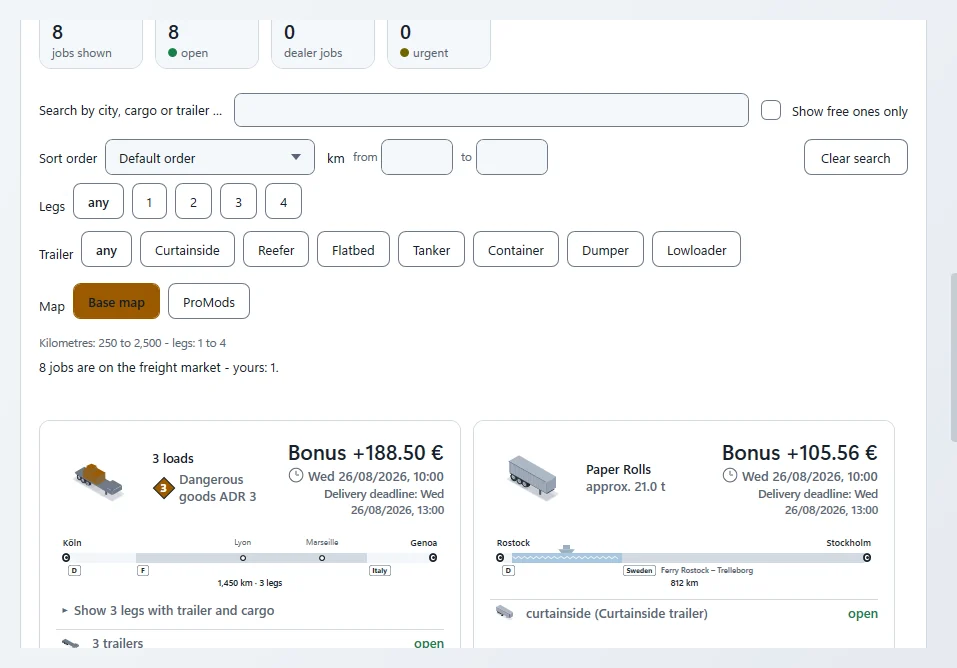The image size is (957, 668).
Task: Select Legs filter 4
Action: point(283,201)
